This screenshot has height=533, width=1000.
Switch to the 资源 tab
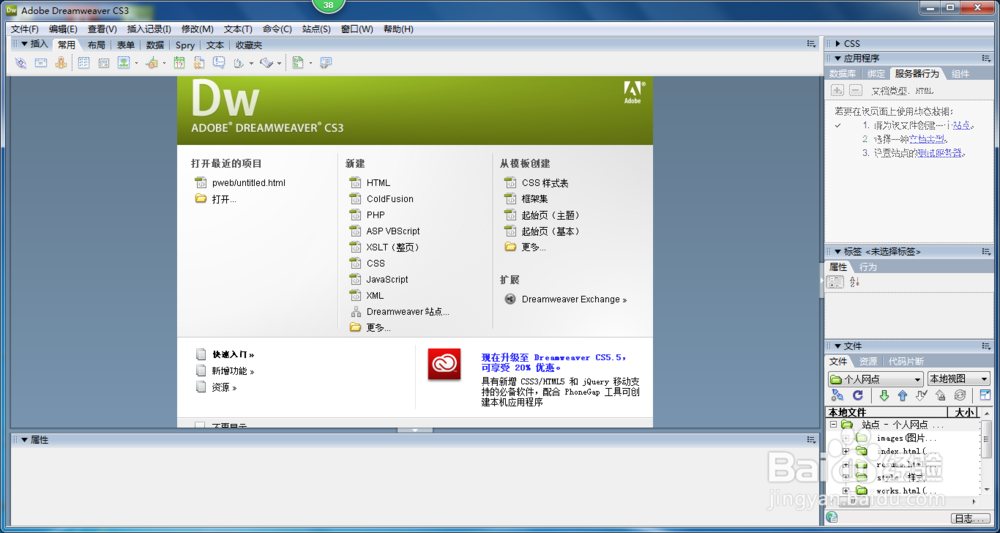tap(868, 361)
